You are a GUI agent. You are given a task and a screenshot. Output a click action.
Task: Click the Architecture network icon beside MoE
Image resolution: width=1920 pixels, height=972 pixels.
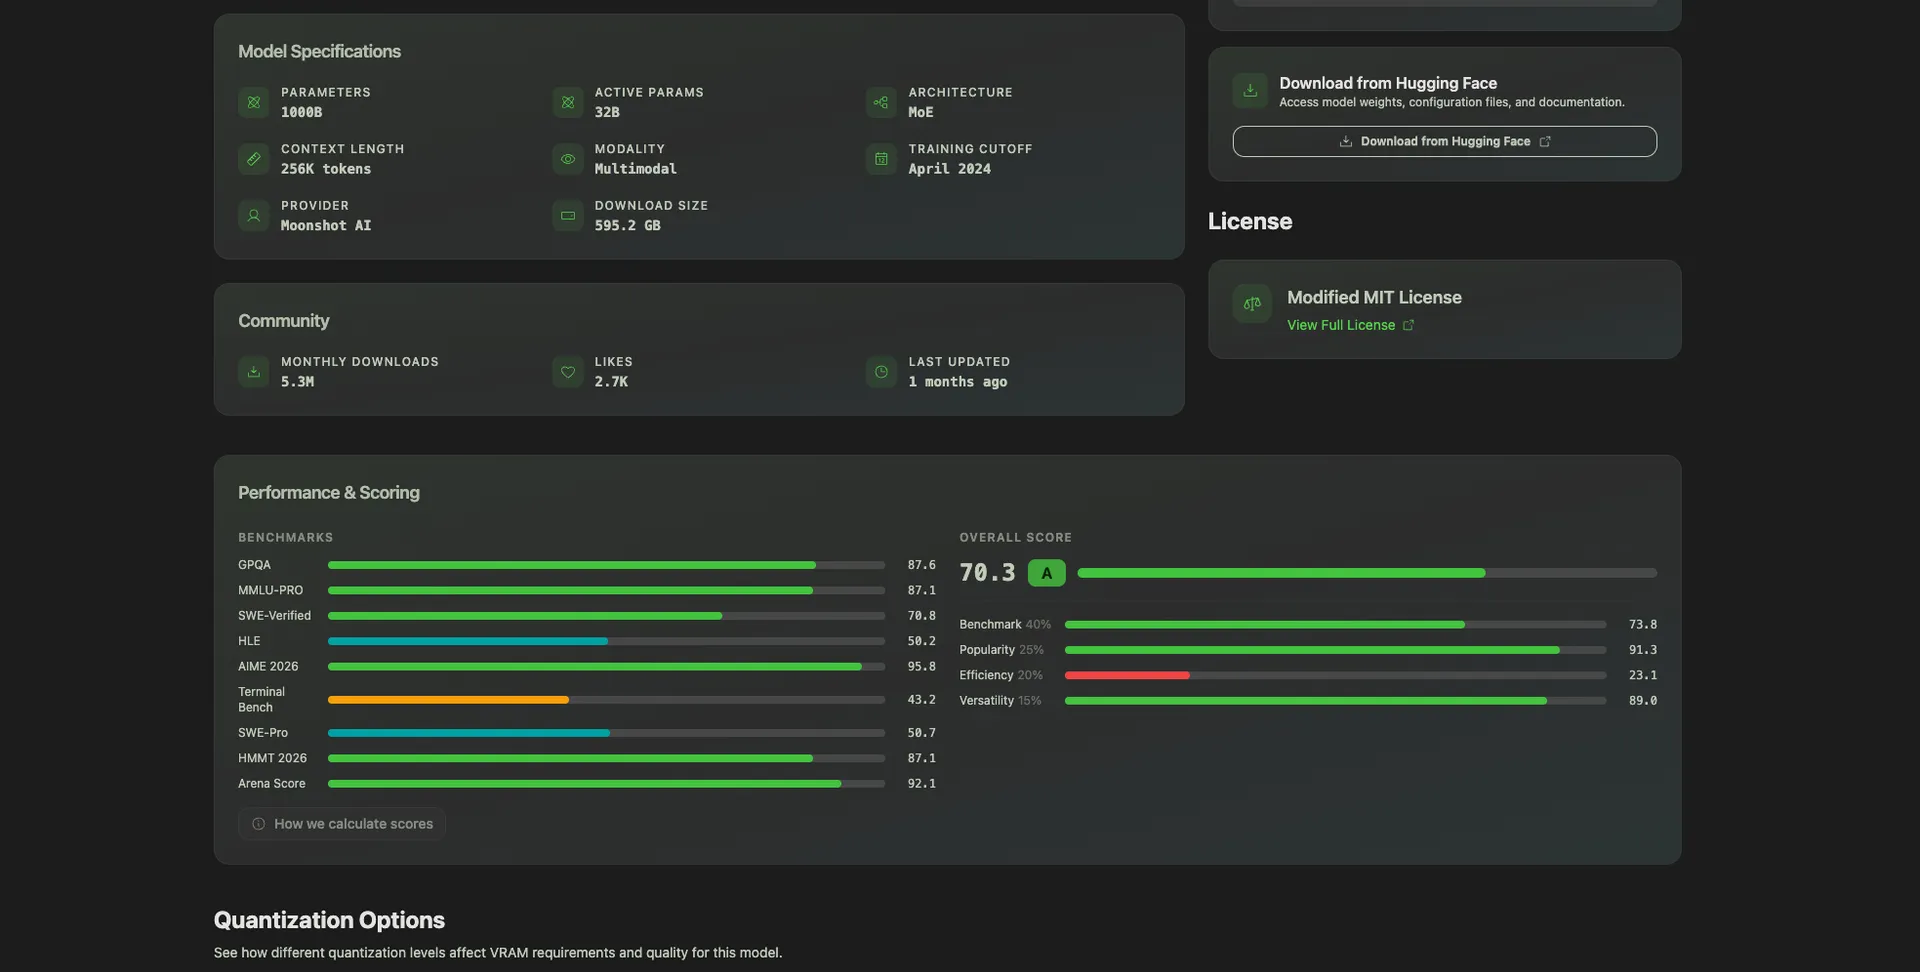pos(880,102)
